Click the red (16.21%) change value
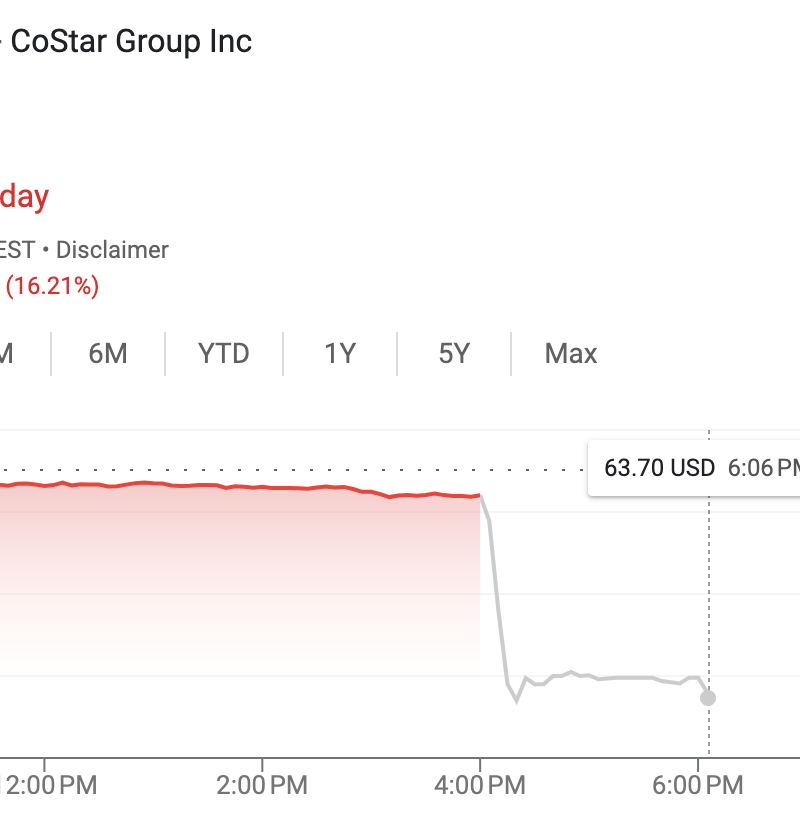800x814 pixels. tap(52, 287)
